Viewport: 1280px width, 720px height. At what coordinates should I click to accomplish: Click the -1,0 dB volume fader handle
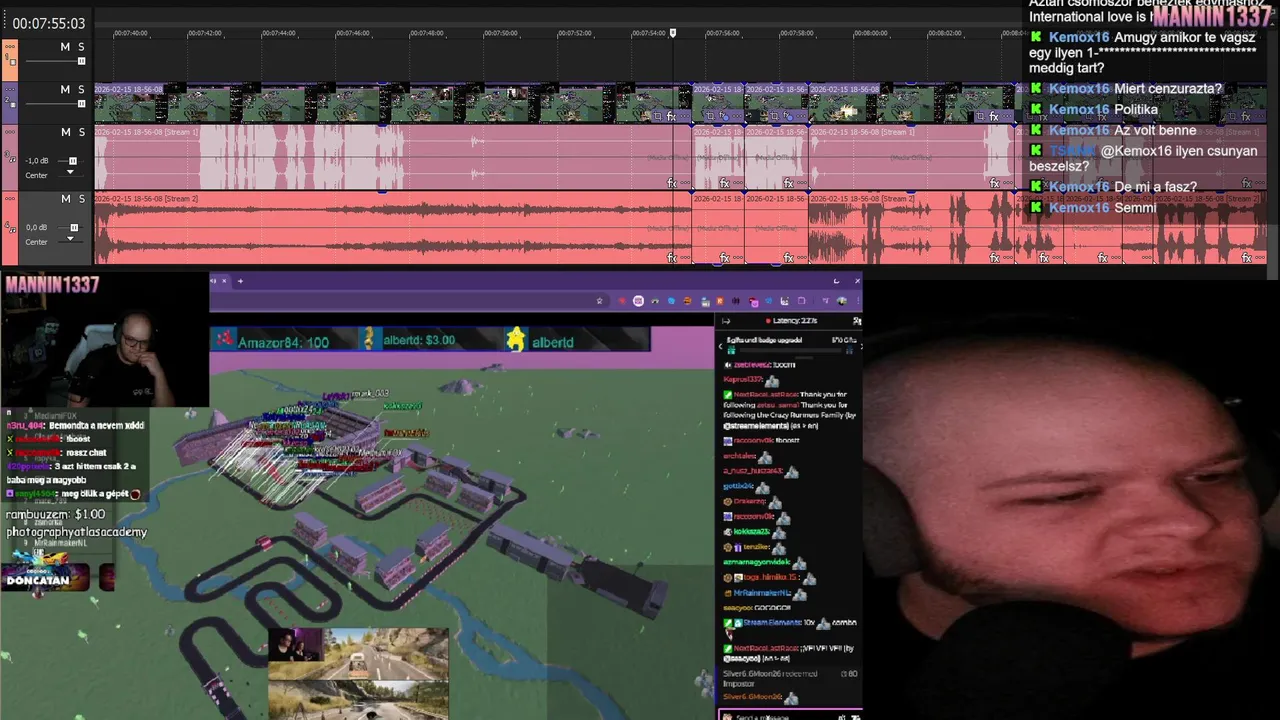coord(73,161)
